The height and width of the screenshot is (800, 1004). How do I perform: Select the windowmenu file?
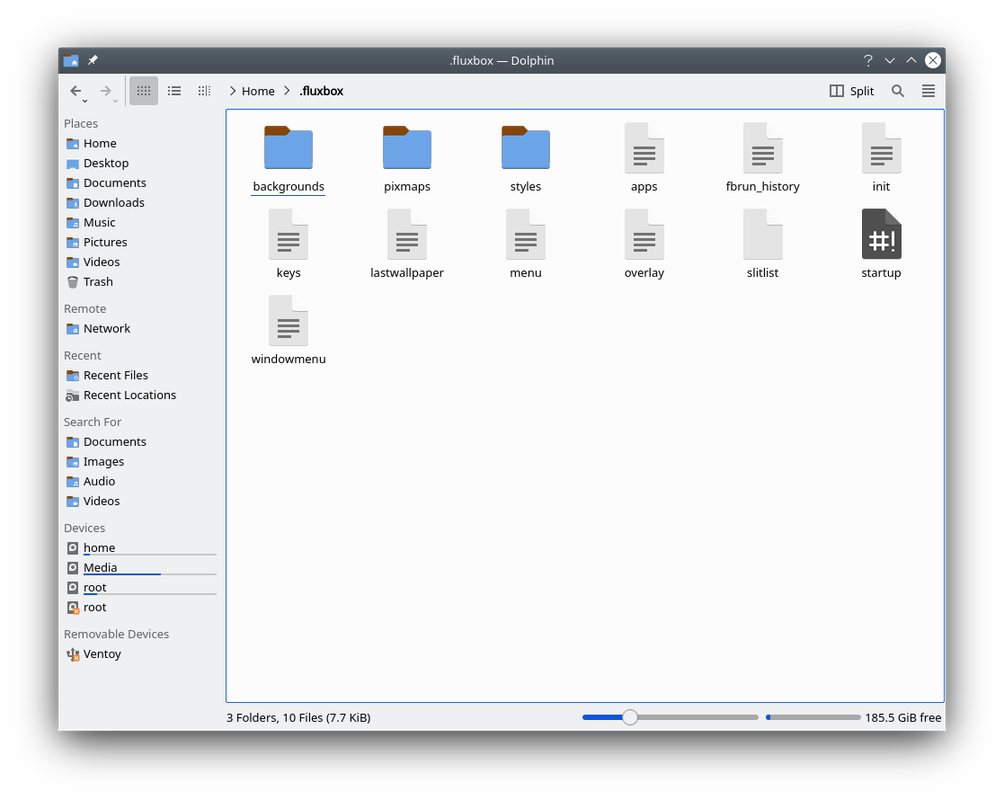(288, 331)
